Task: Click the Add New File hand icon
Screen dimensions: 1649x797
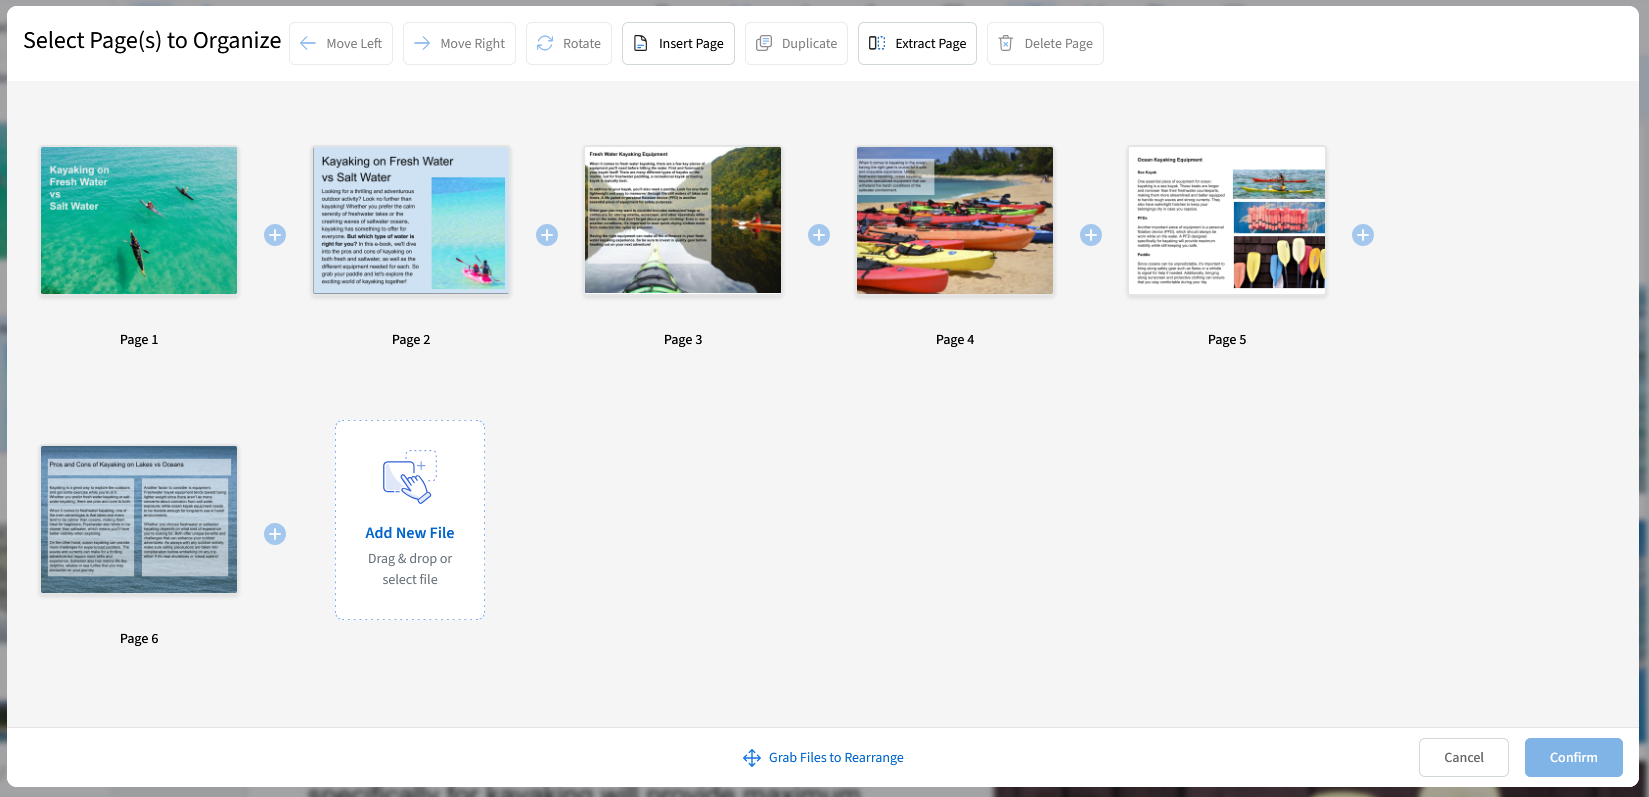Action: click(x=410, y=477)
